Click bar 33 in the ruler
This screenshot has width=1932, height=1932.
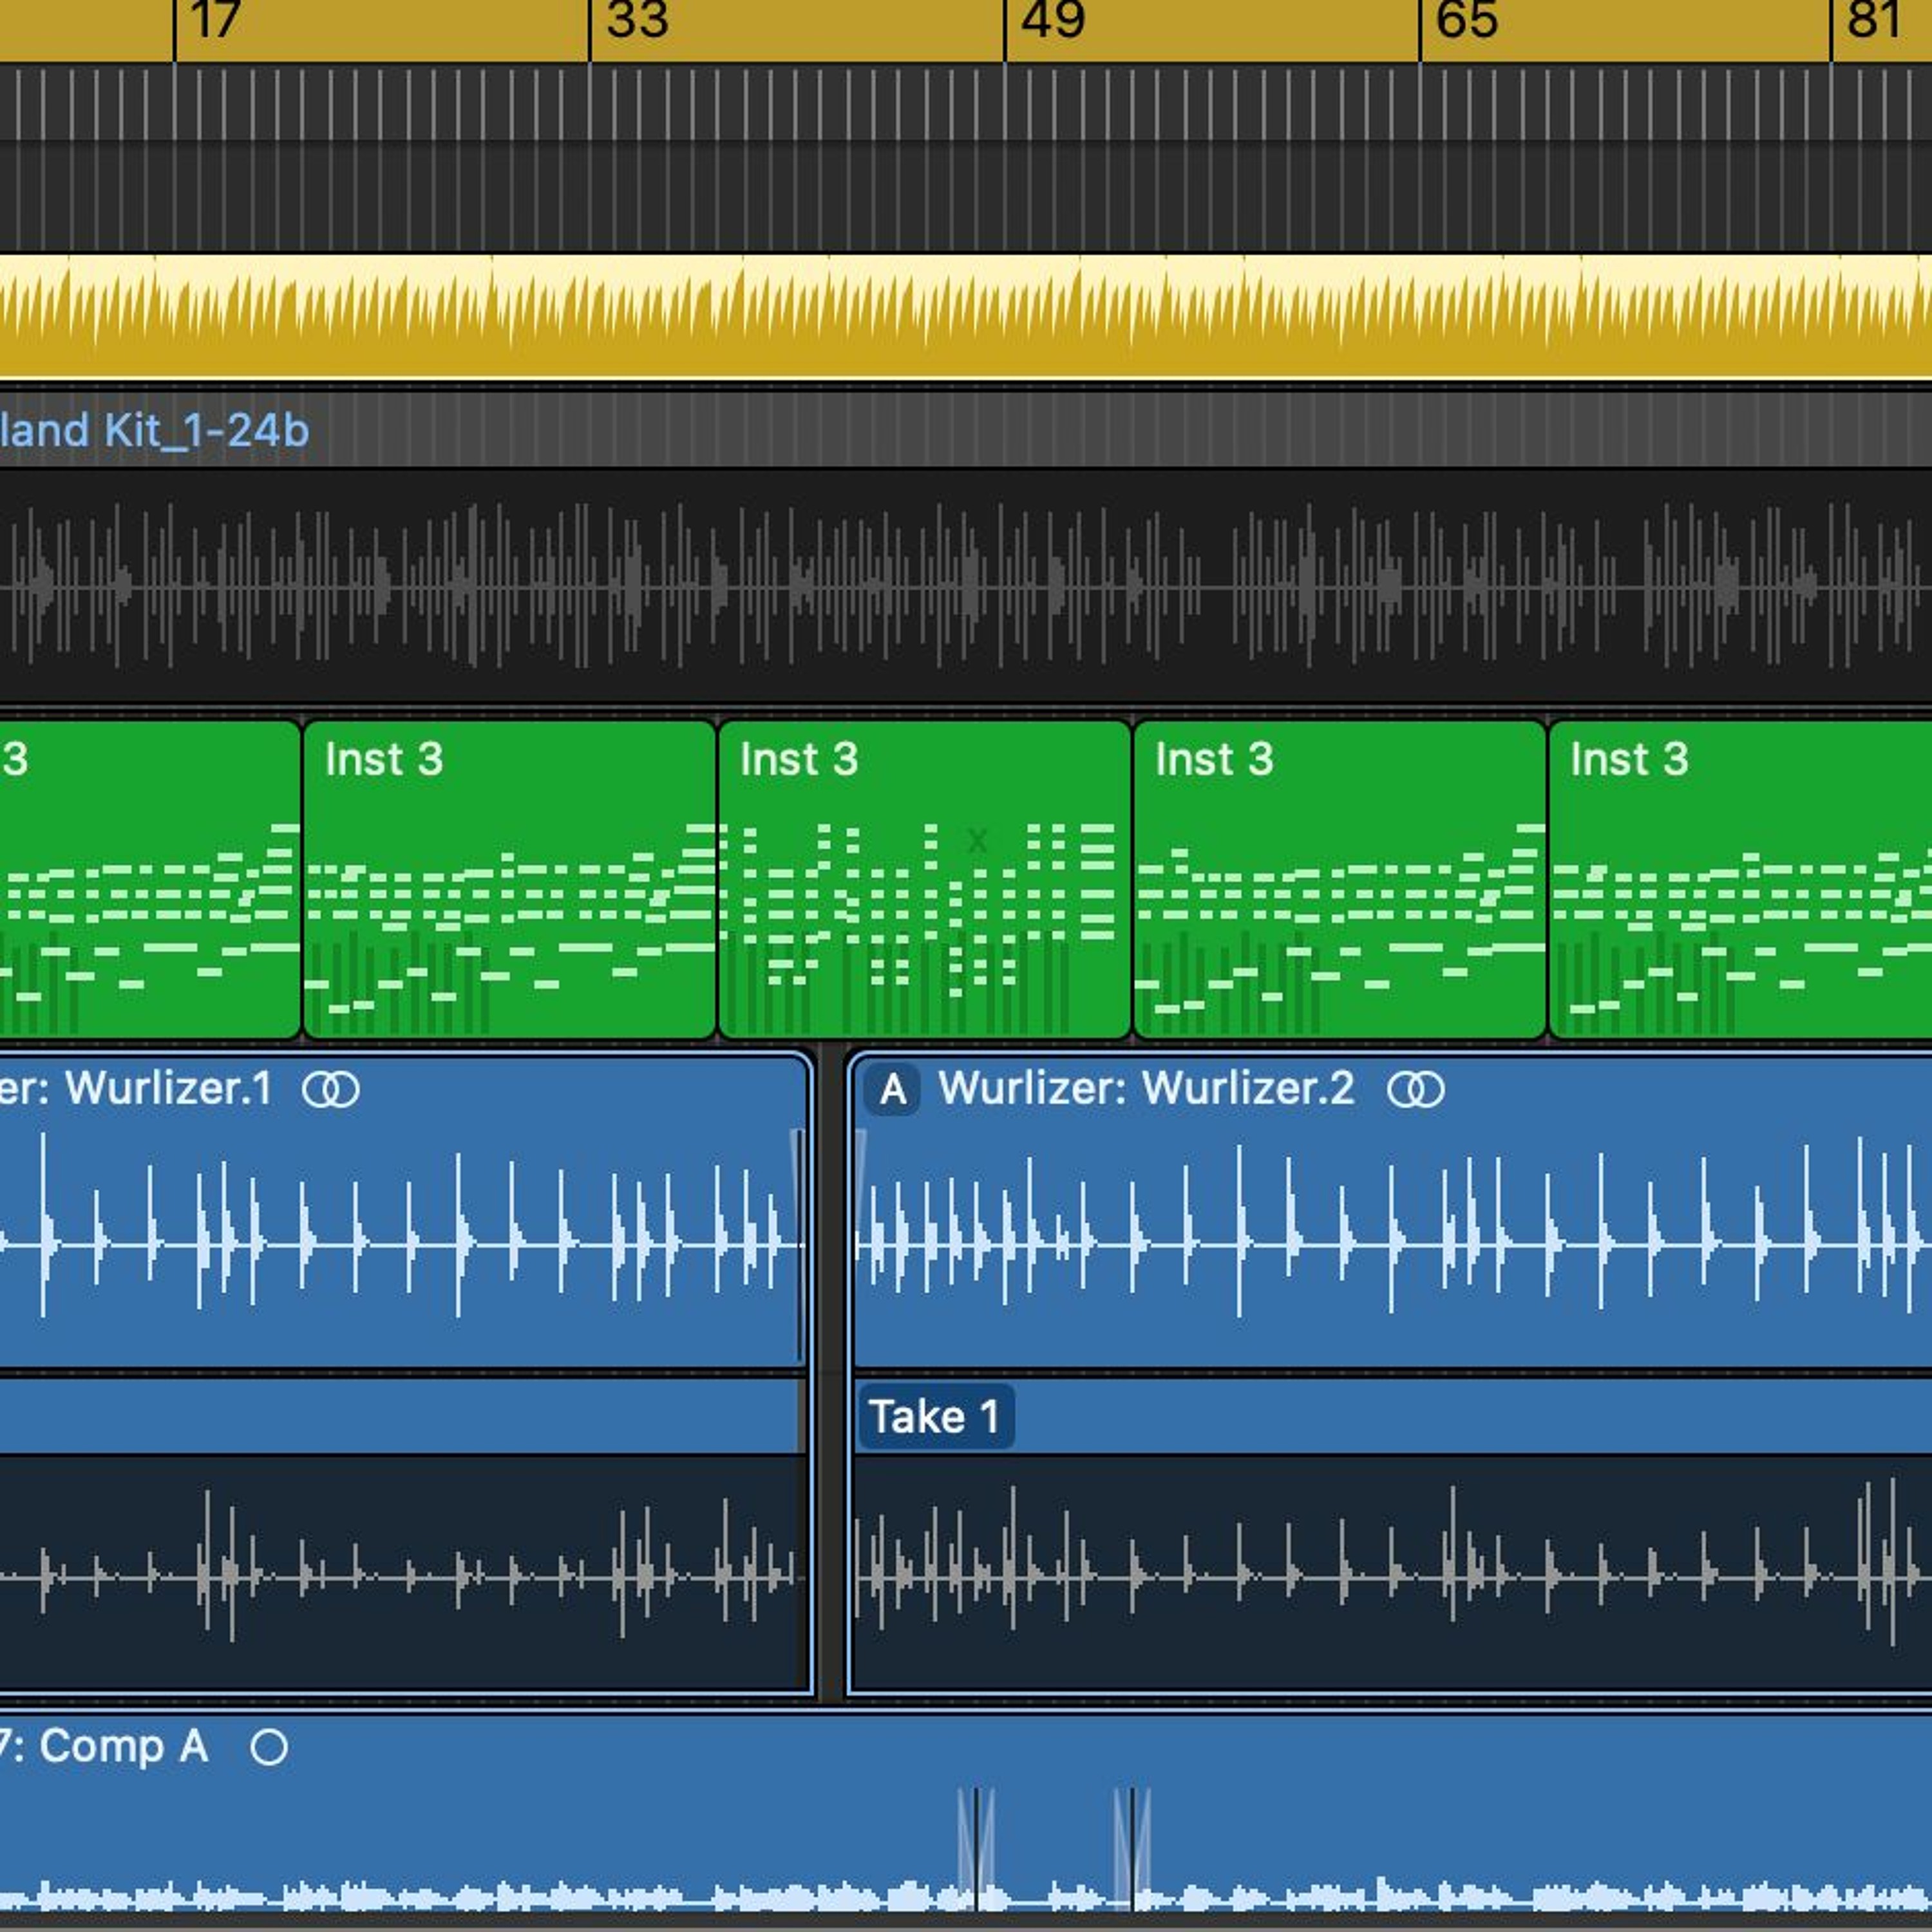pyautogui.click(x=637, y=22)
